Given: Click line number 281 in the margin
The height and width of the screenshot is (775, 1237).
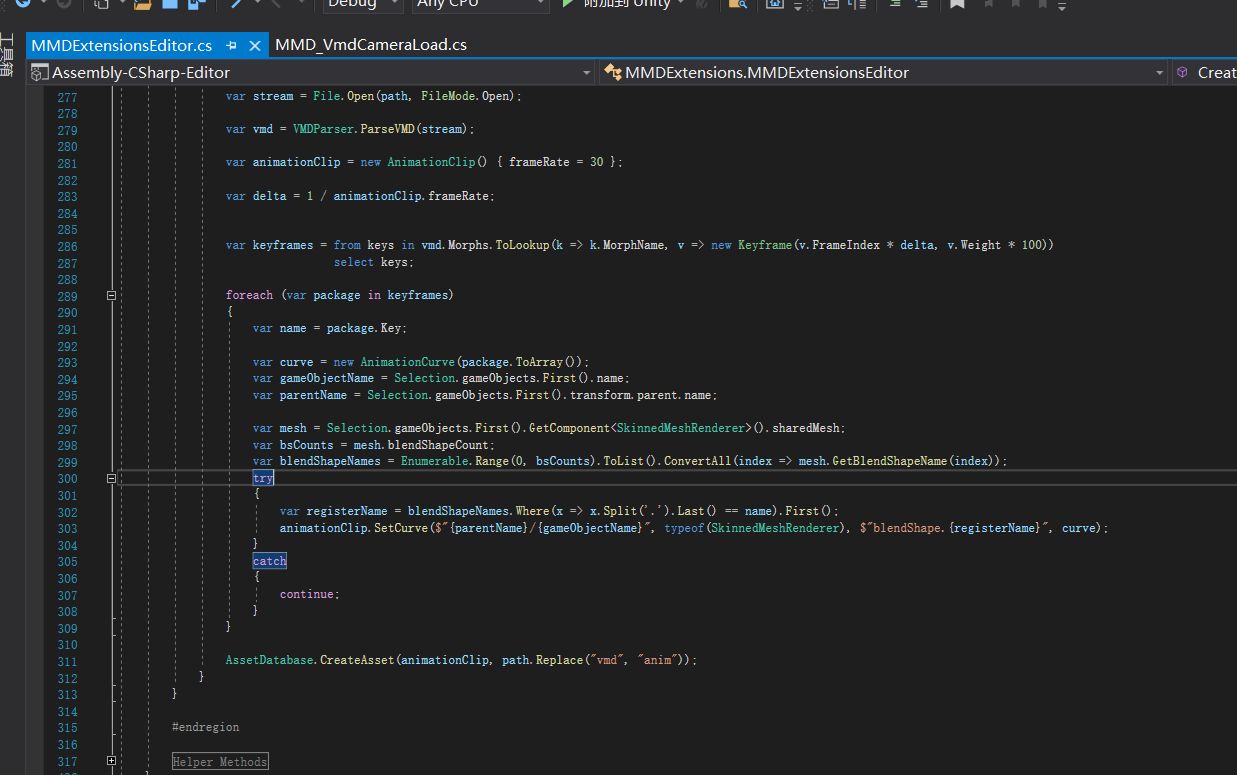Looking at the screenshot, I should 67,163.
